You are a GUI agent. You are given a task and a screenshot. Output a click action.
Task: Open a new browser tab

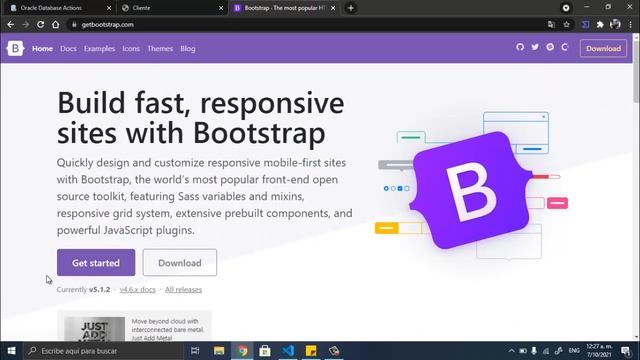click(x=351, y=8)
